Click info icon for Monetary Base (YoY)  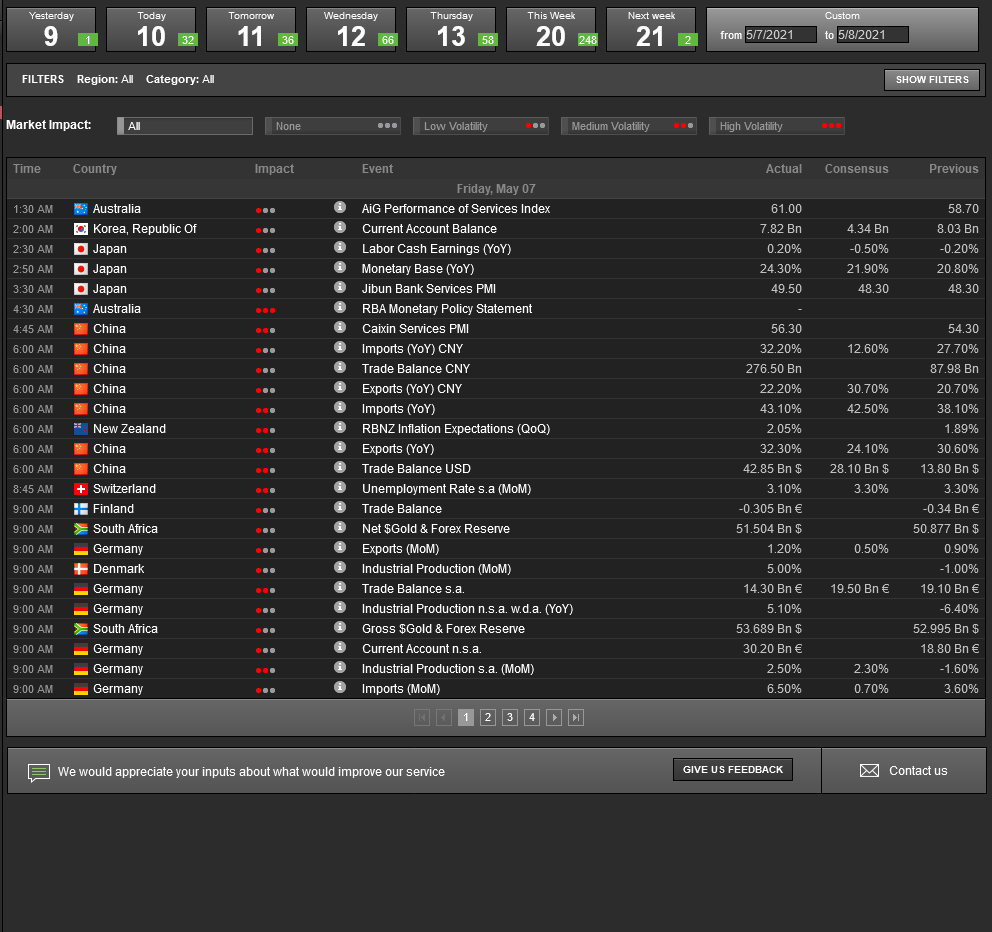tap(340, 267)
